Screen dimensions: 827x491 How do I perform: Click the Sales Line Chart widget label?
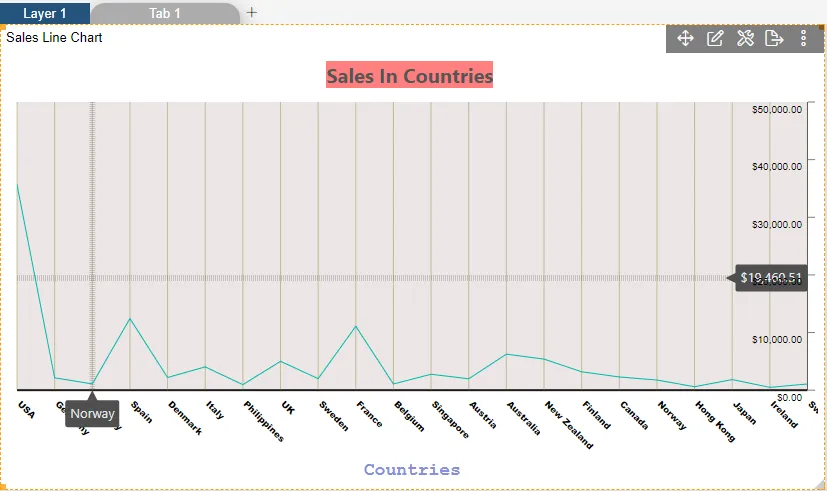[54, 38]
